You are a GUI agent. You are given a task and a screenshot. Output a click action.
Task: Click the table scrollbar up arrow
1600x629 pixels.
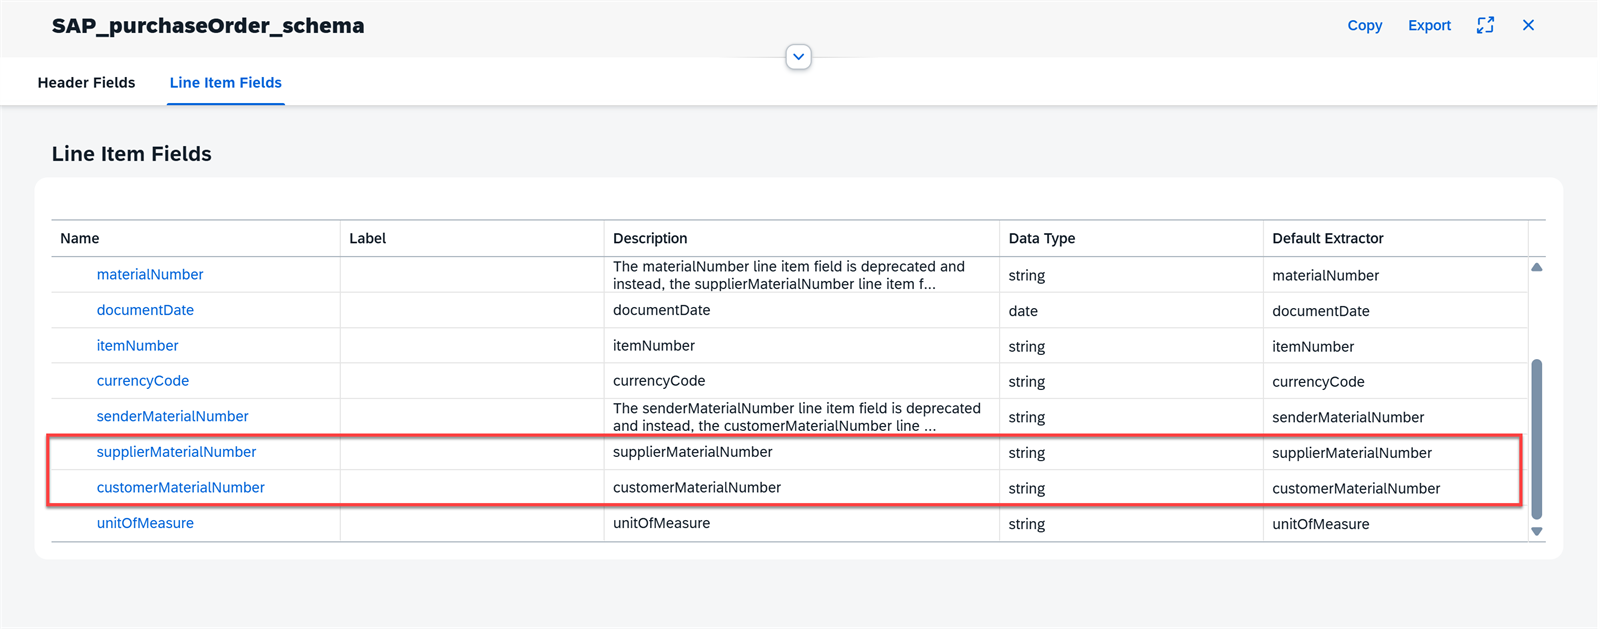[1537, 267]
